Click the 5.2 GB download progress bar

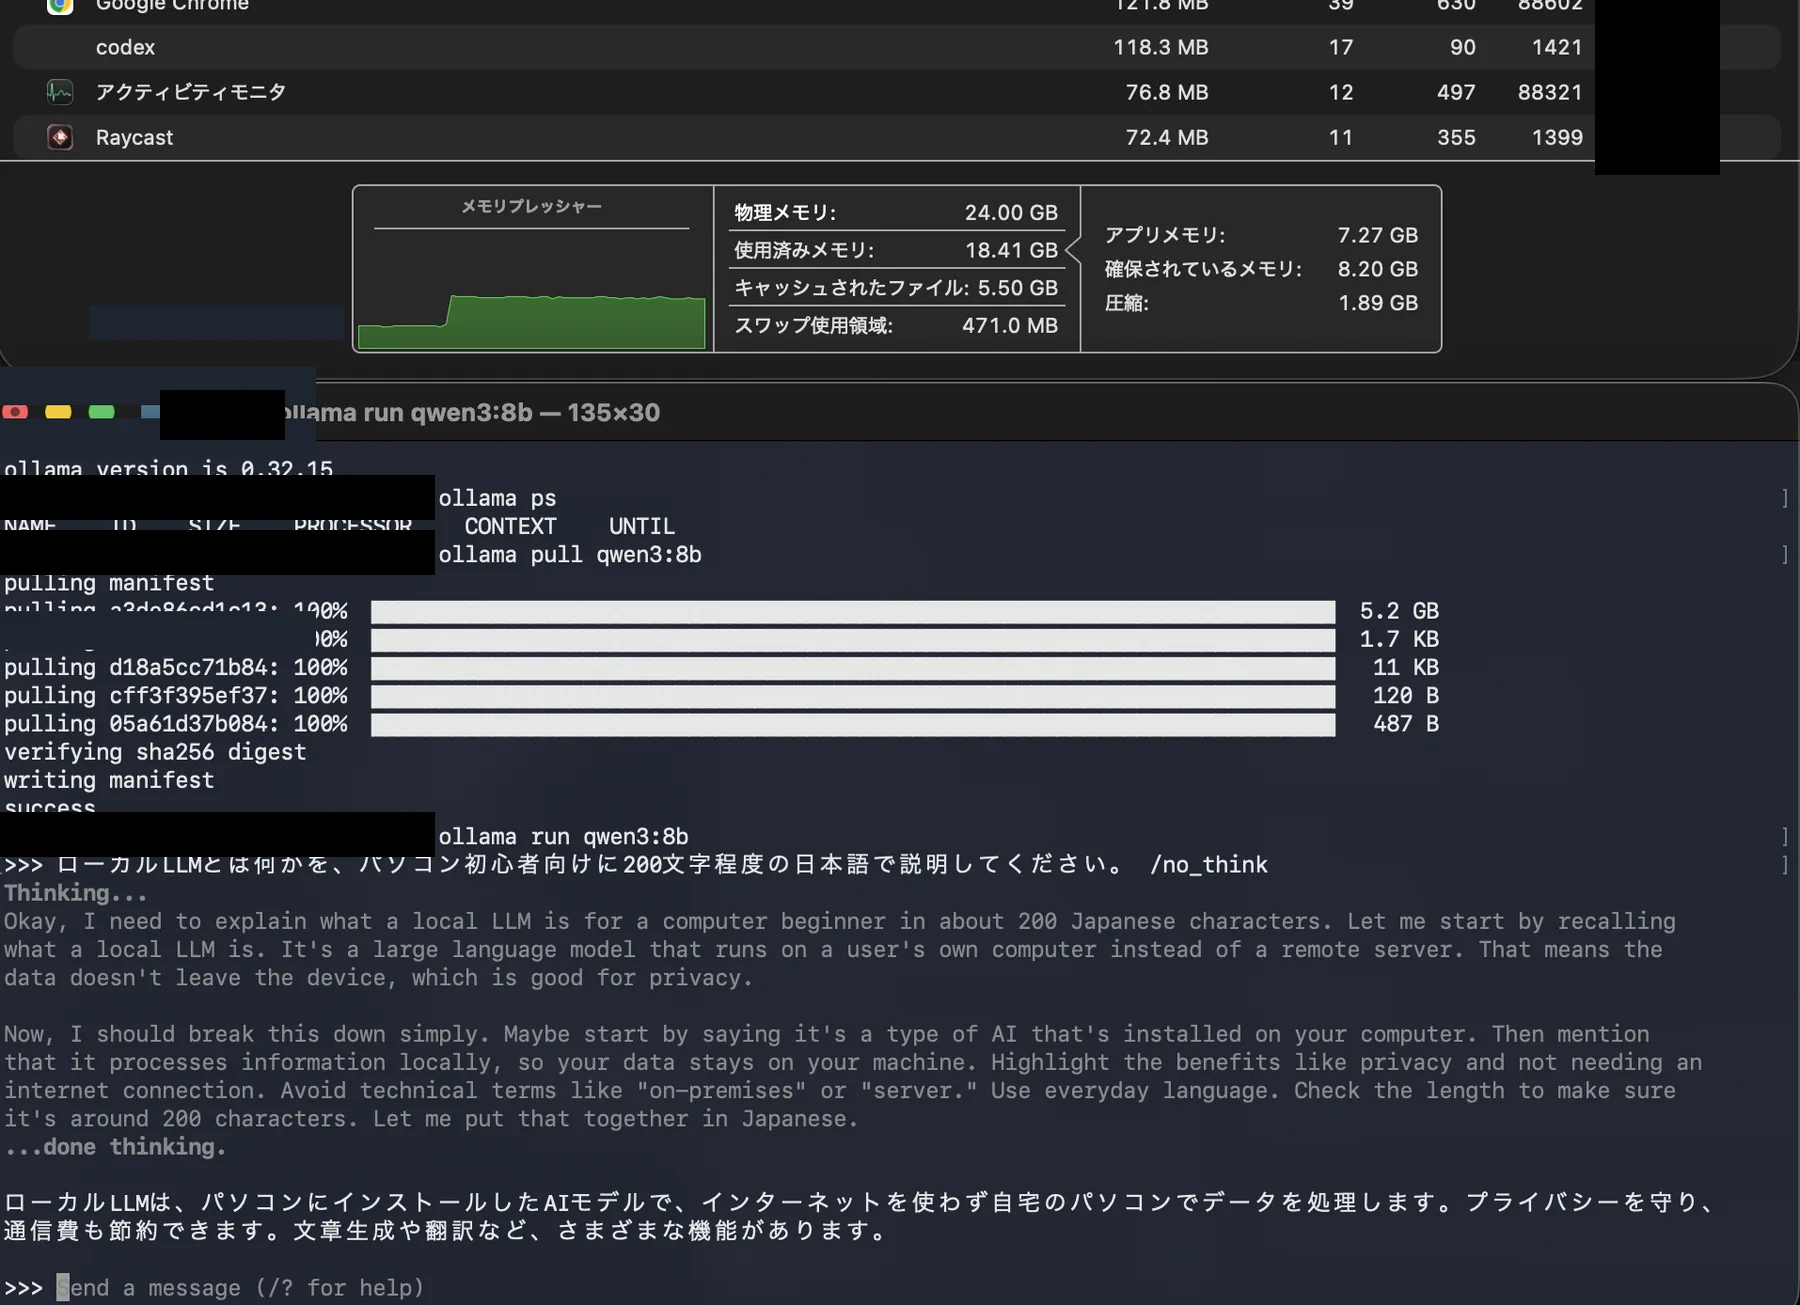coord(853,611)
